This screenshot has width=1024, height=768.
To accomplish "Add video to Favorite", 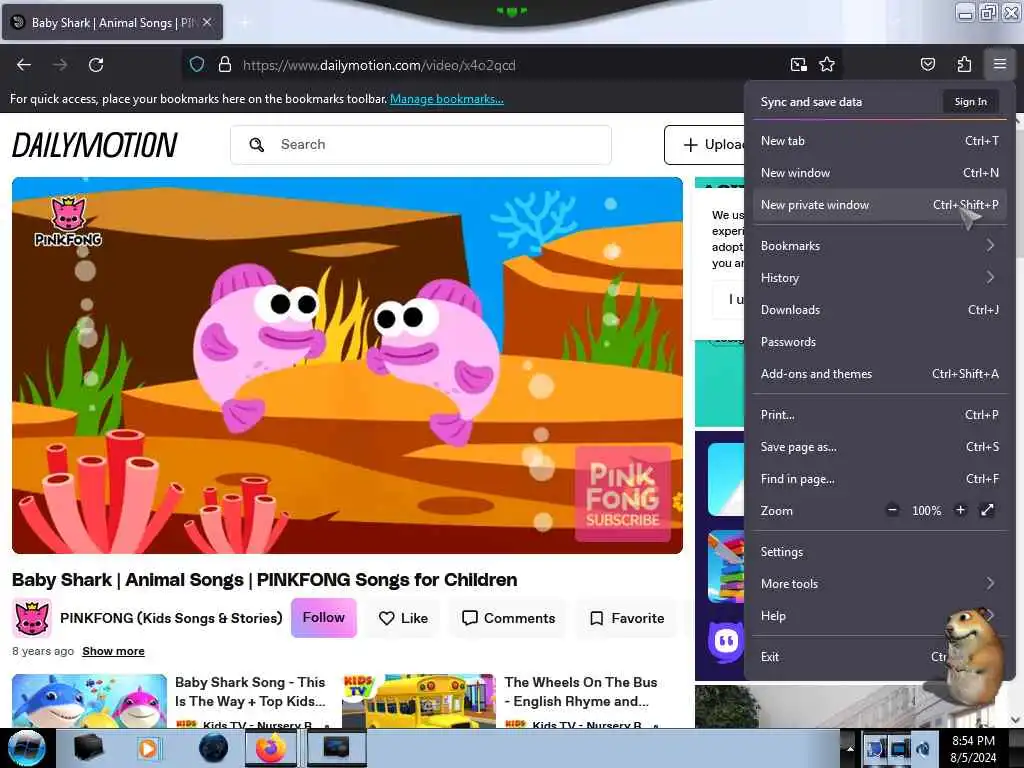I will 626,618.
